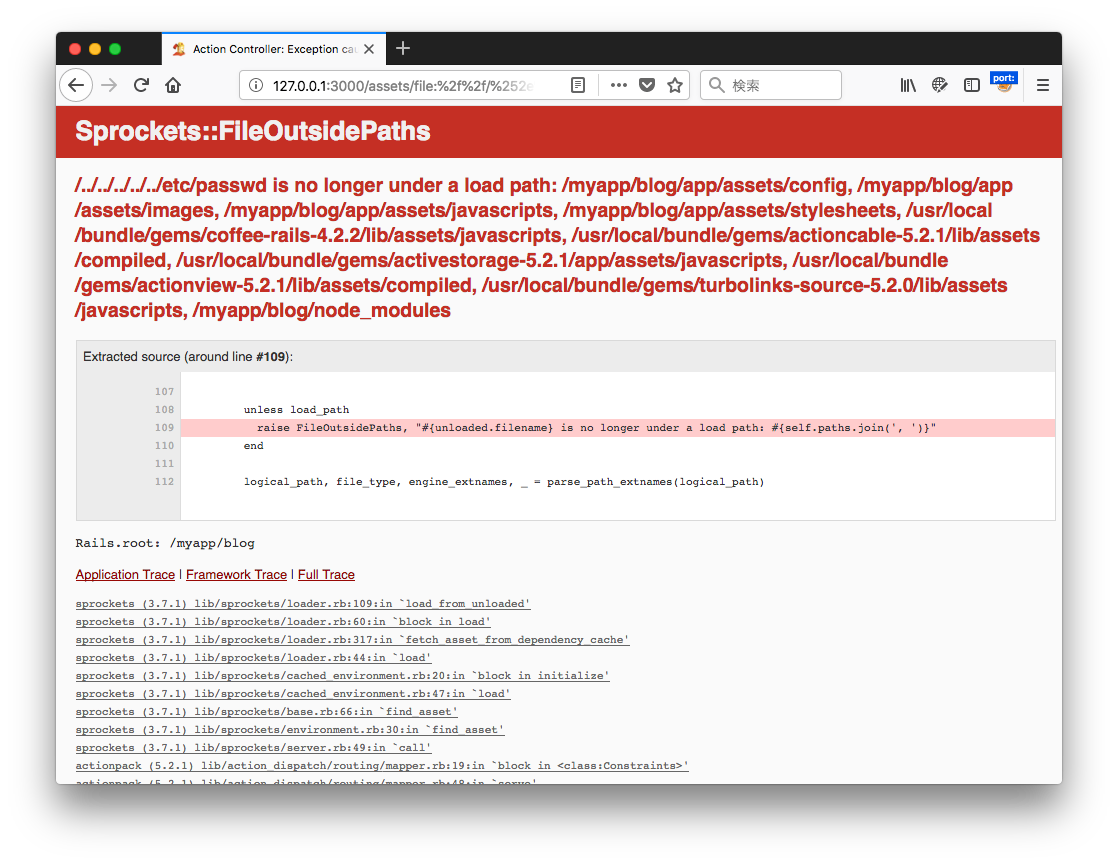Open trace base.rb:66 find_asset
This screenshot has width=1118, height=864.
click(267, 711)
